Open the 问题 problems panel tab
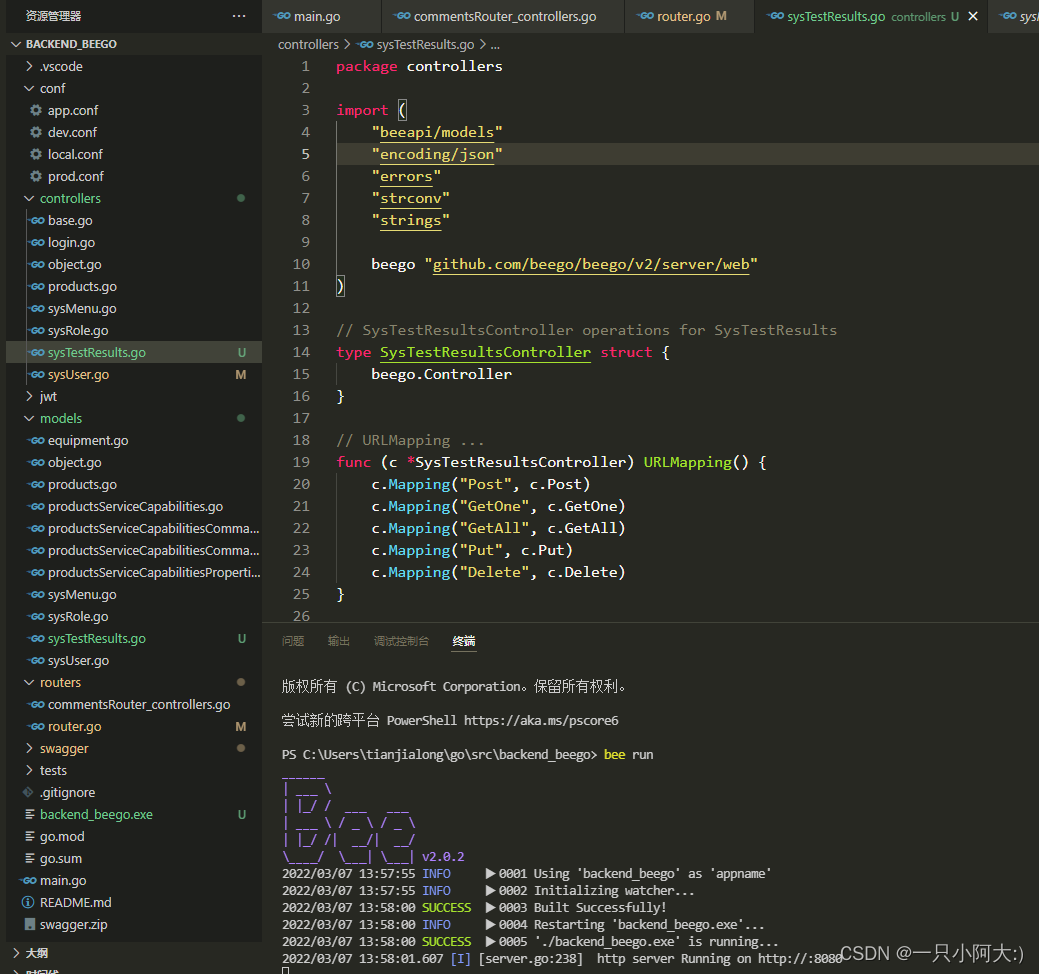Viewport: 1039px width, 974px height. (x=293, y=641)
